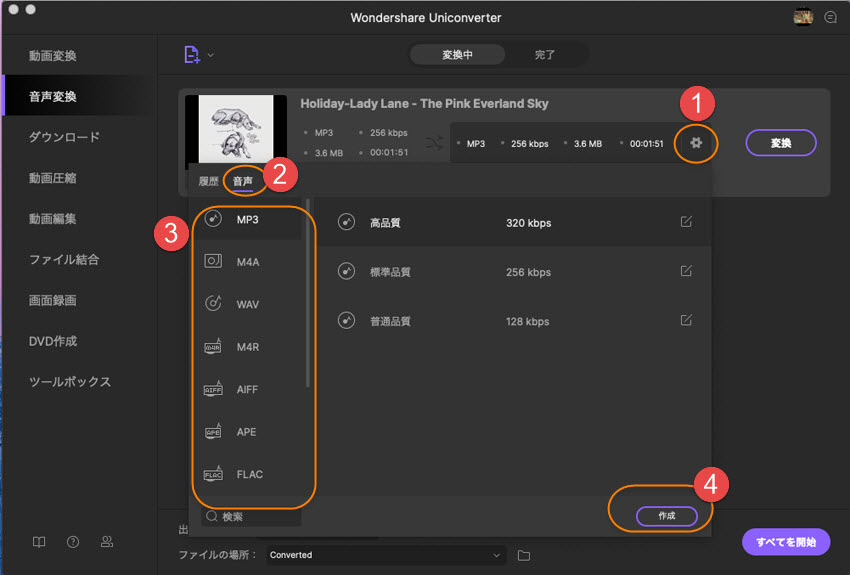Select the 標準品質 preset label

pyautogui.click(x=390, y=272)
